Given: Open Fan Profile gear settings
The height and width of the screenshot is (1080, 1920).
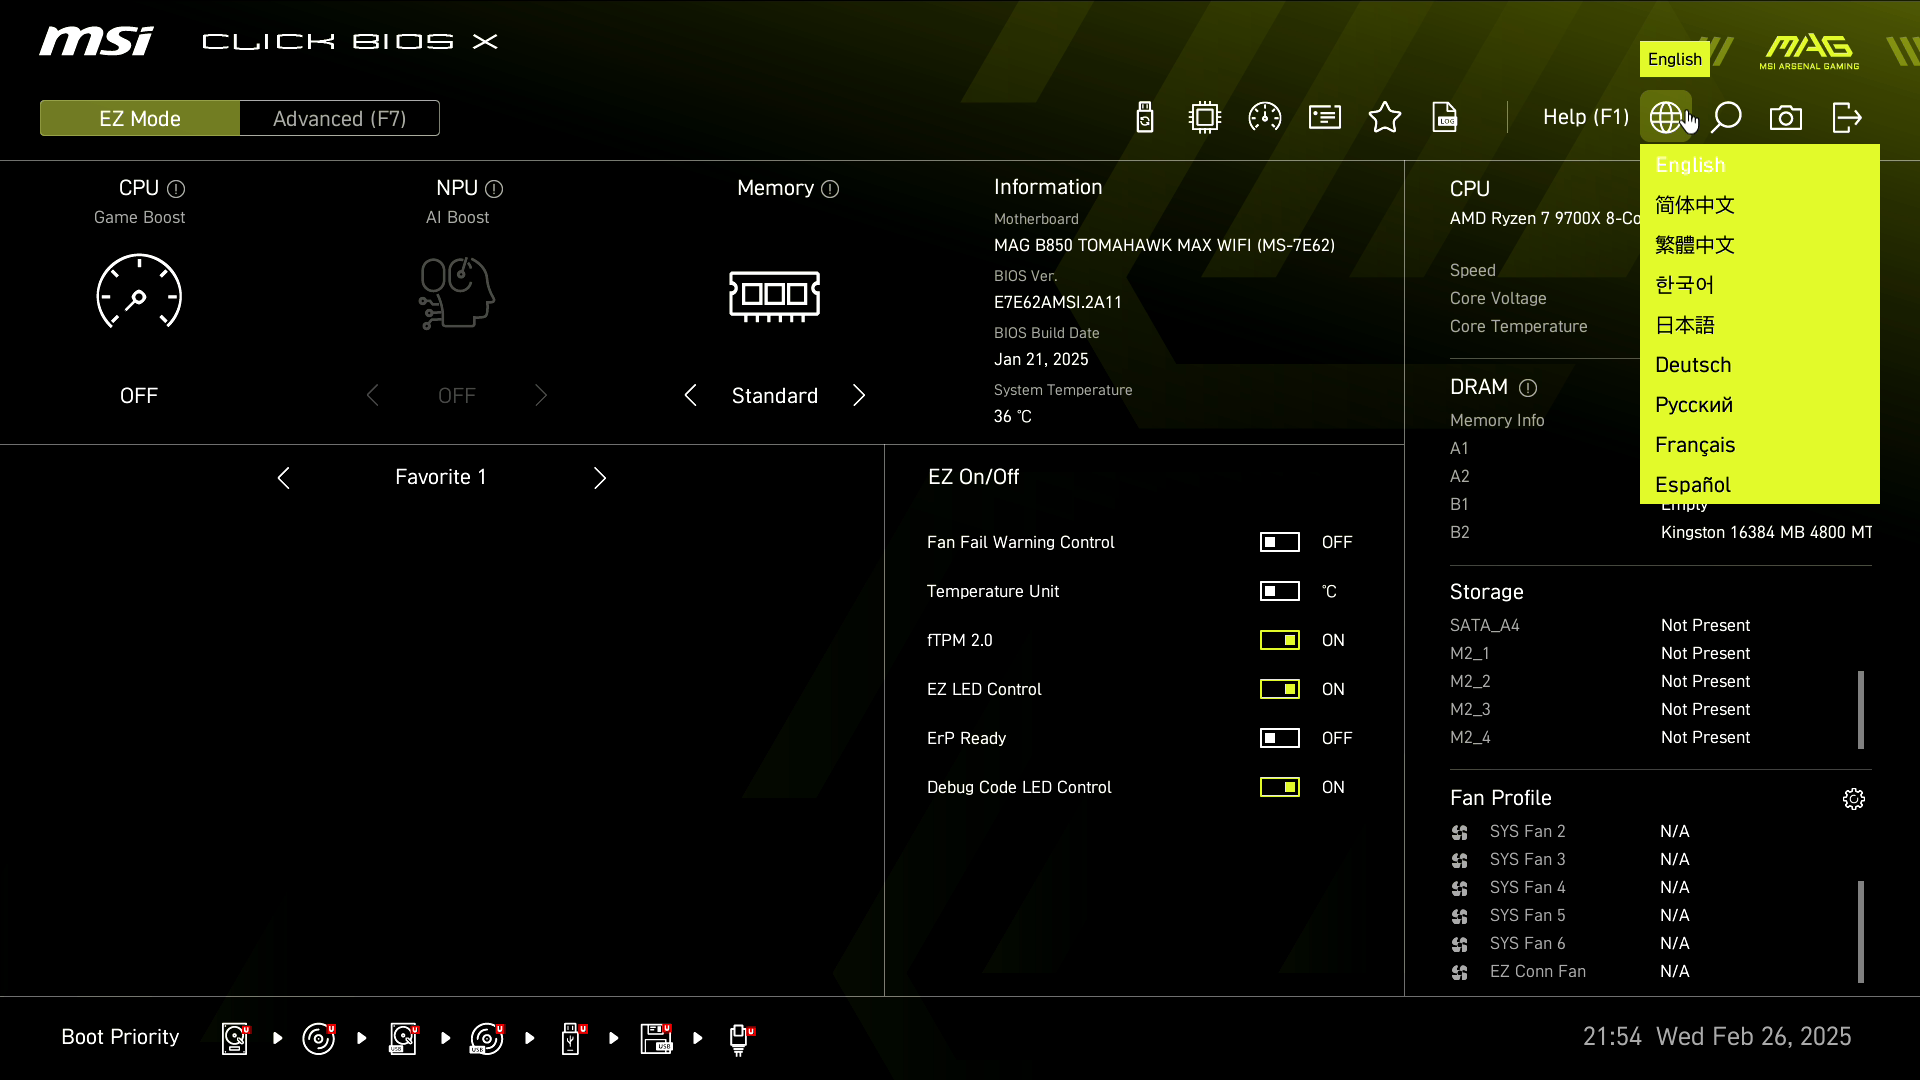Looking at the screenshot, I should (x=1854, y=799).
